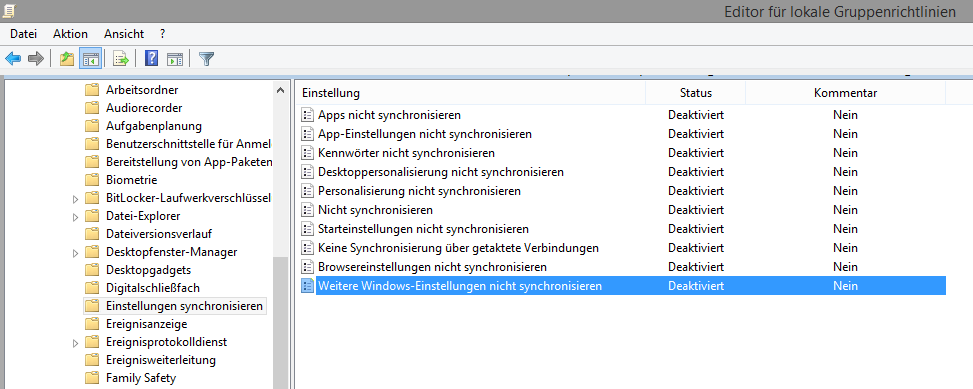Viewport: 973px width, 389px height.
Task: Select Benutzerschnittstelle für Anmel… folder
Action: [x=189, y=144]
